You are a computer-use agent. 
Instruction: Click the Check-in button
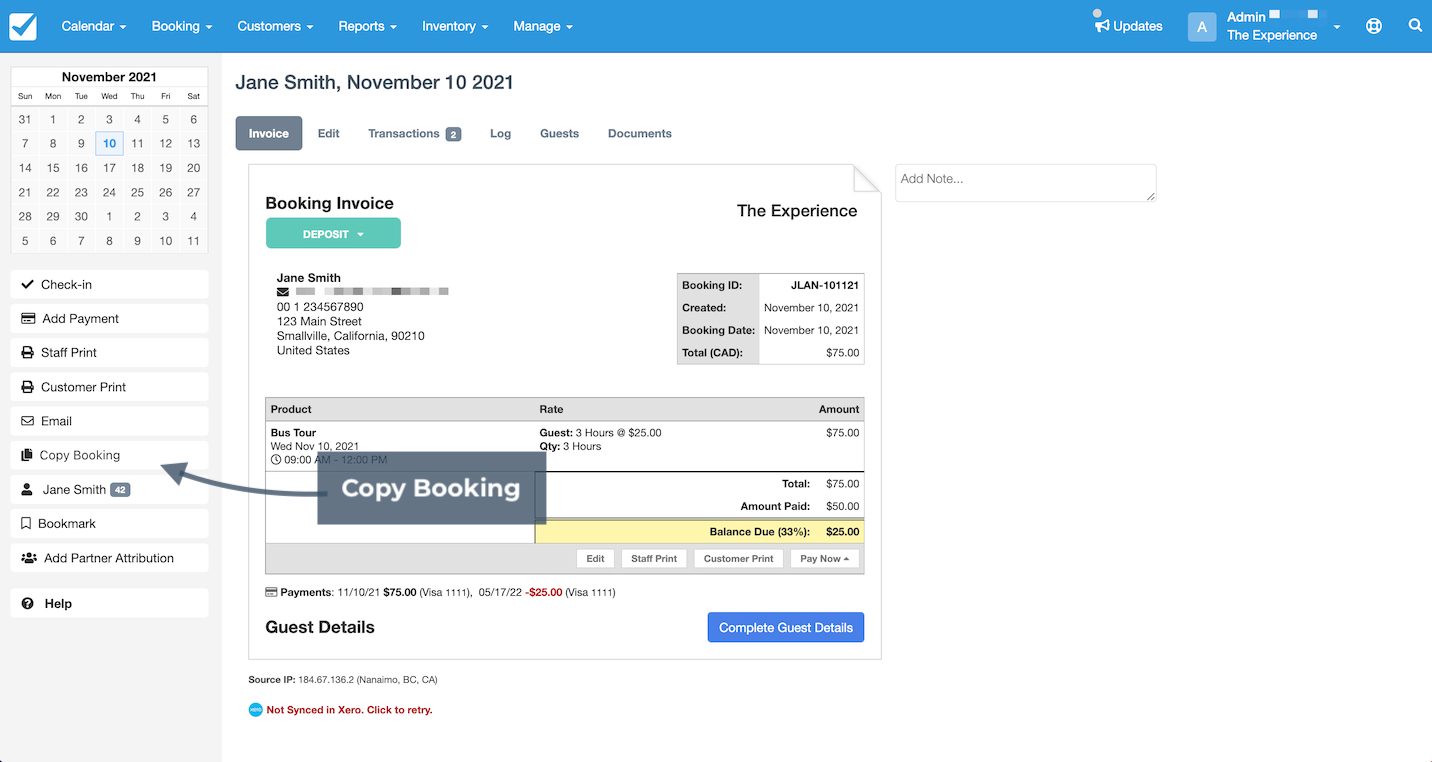(x=110, y=284)
